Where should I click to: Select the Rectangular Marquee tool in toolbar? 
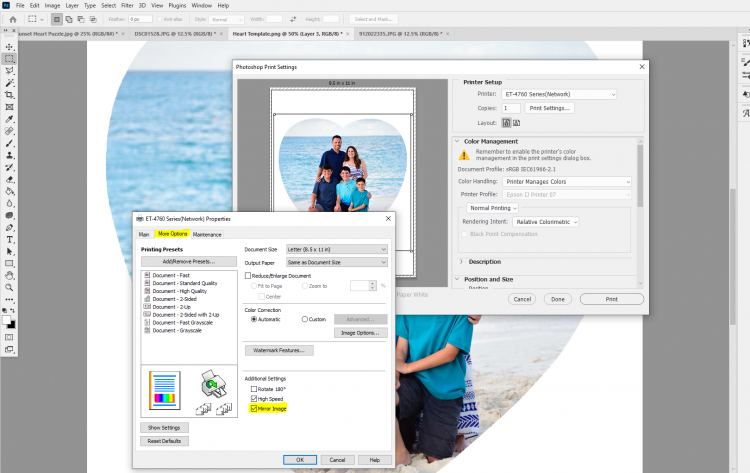pos(9,59)
